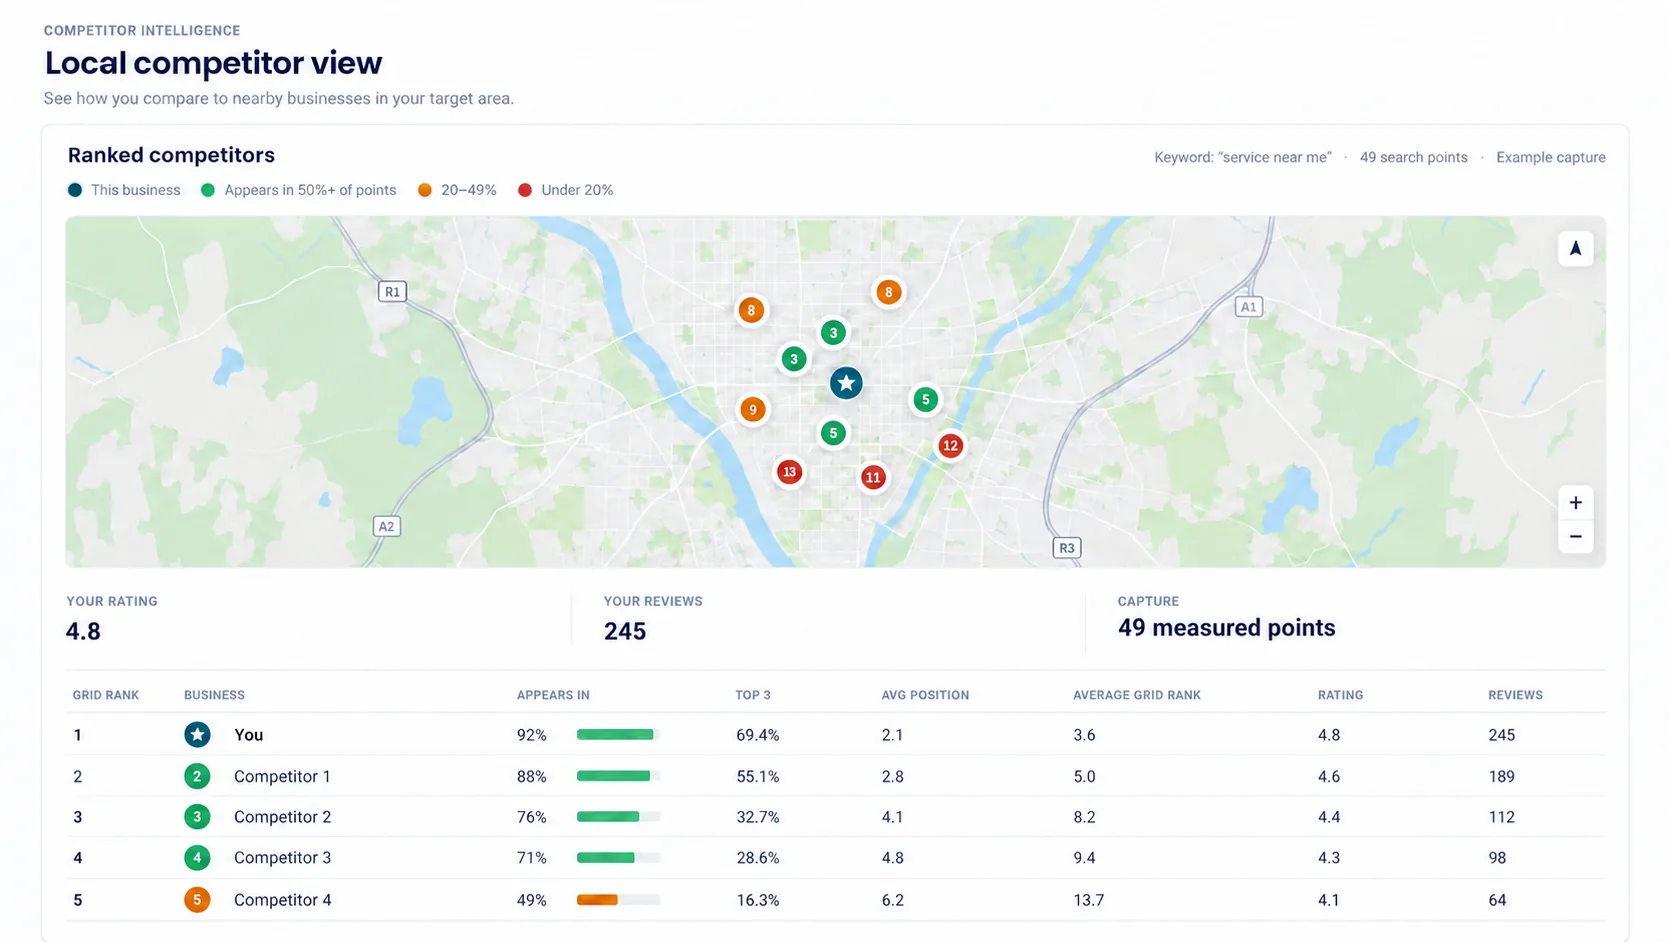Select the Competitor 4 name

point(282,900)
